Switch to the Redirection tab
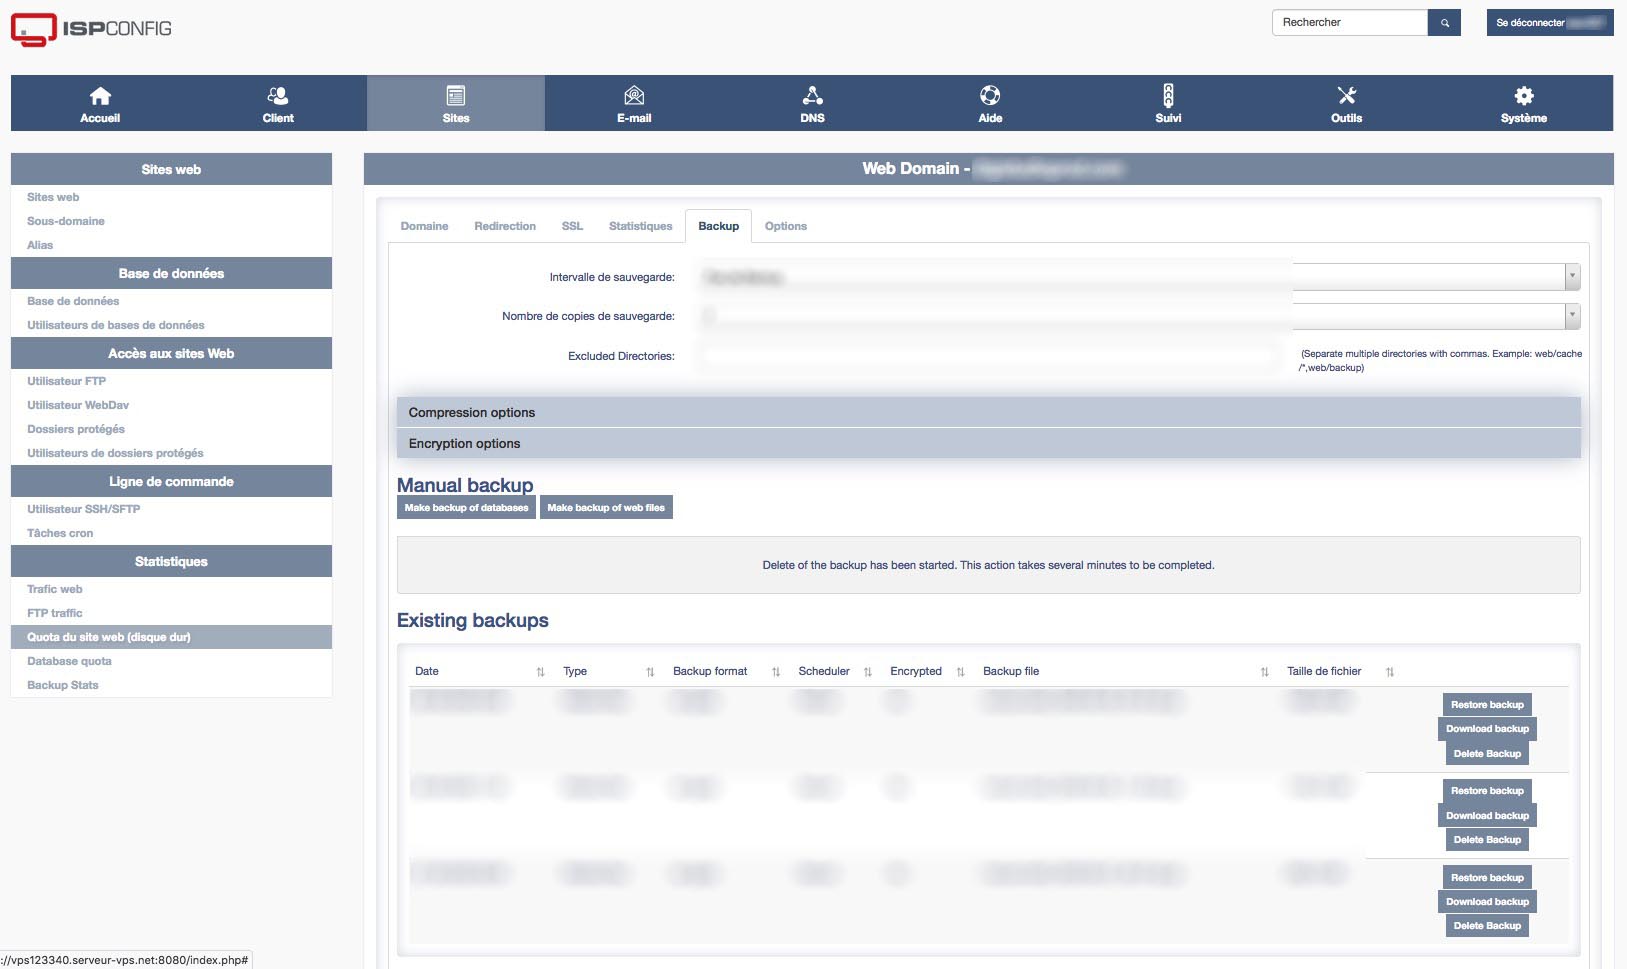The image size is (1627, 969). pyautogui.click(x=505, y=226)
